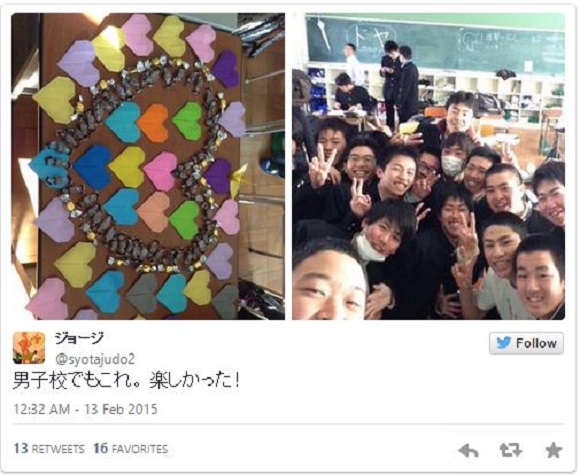Click the reply arrow icon
Viewport: 580px width, 475px height.
click(468, 451)
